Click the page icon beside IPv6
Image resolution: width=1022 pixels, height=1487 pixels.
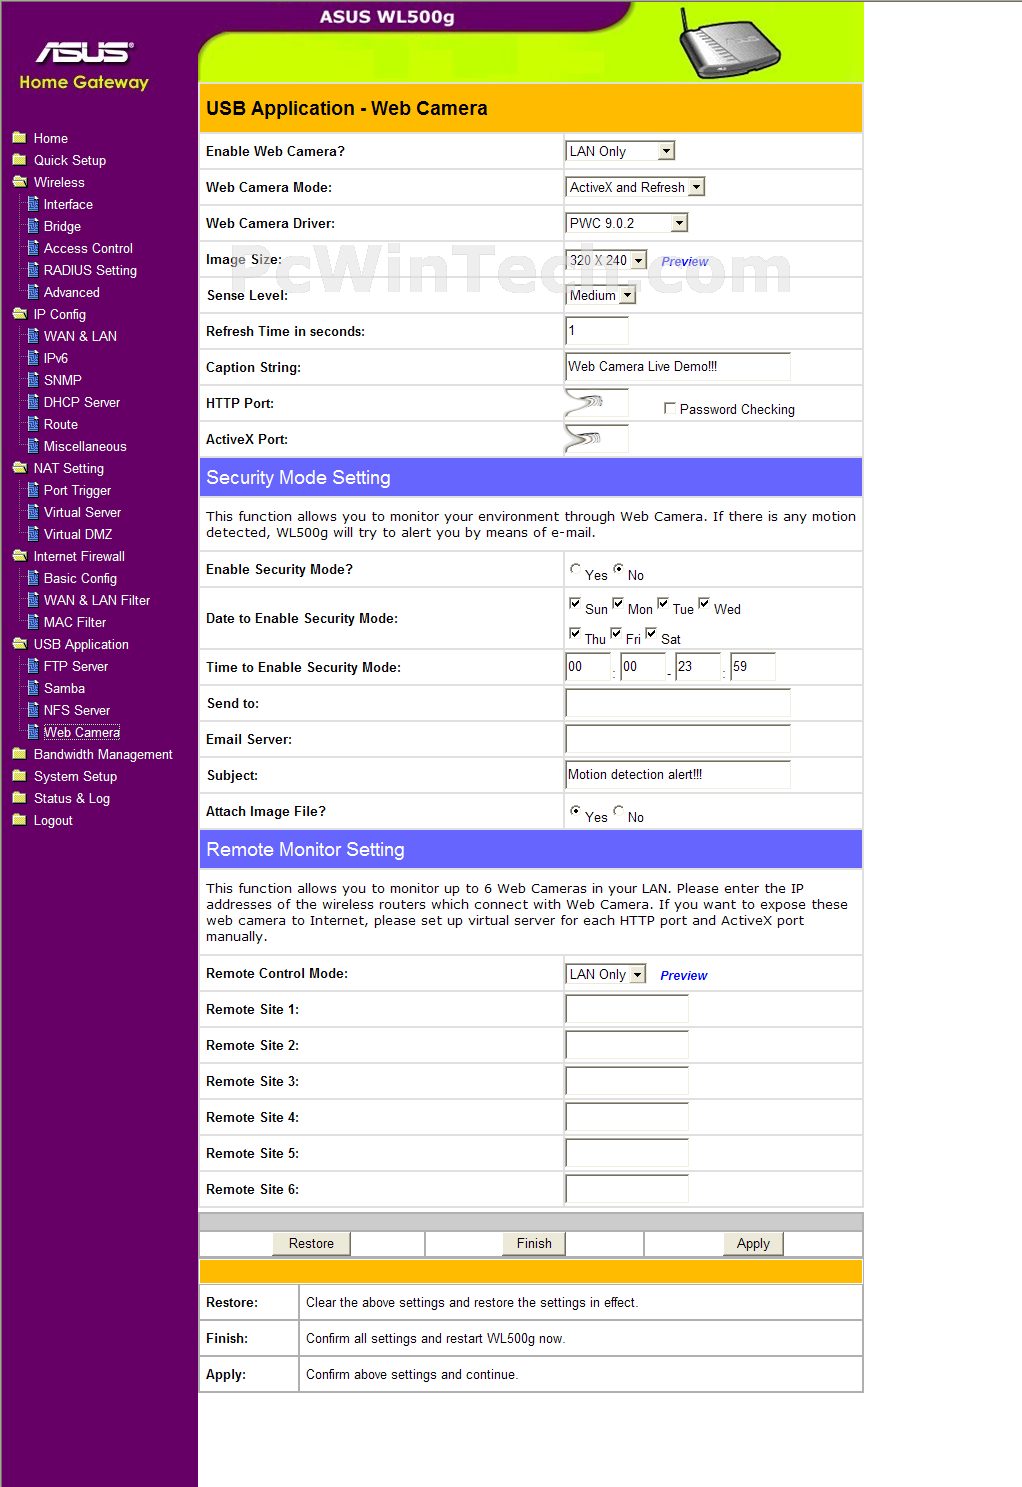pos(33,358)
